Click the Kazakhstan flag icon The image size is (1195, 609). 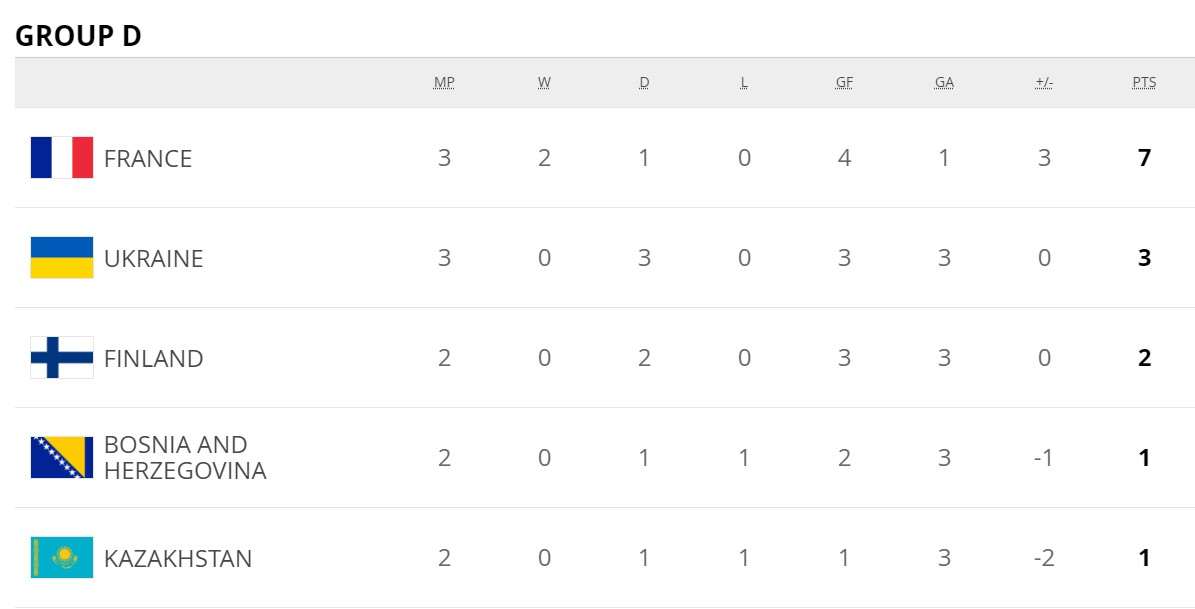[62, 558]
